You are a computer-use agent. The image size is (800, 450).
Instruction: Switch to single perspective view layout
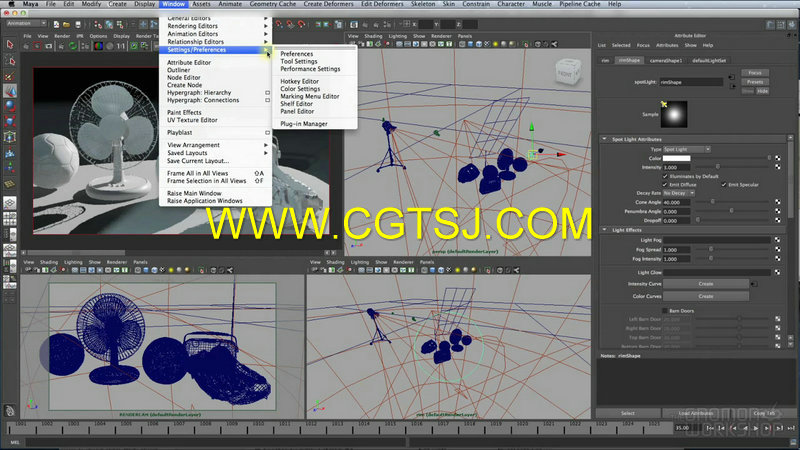click(x=10, y=204)
